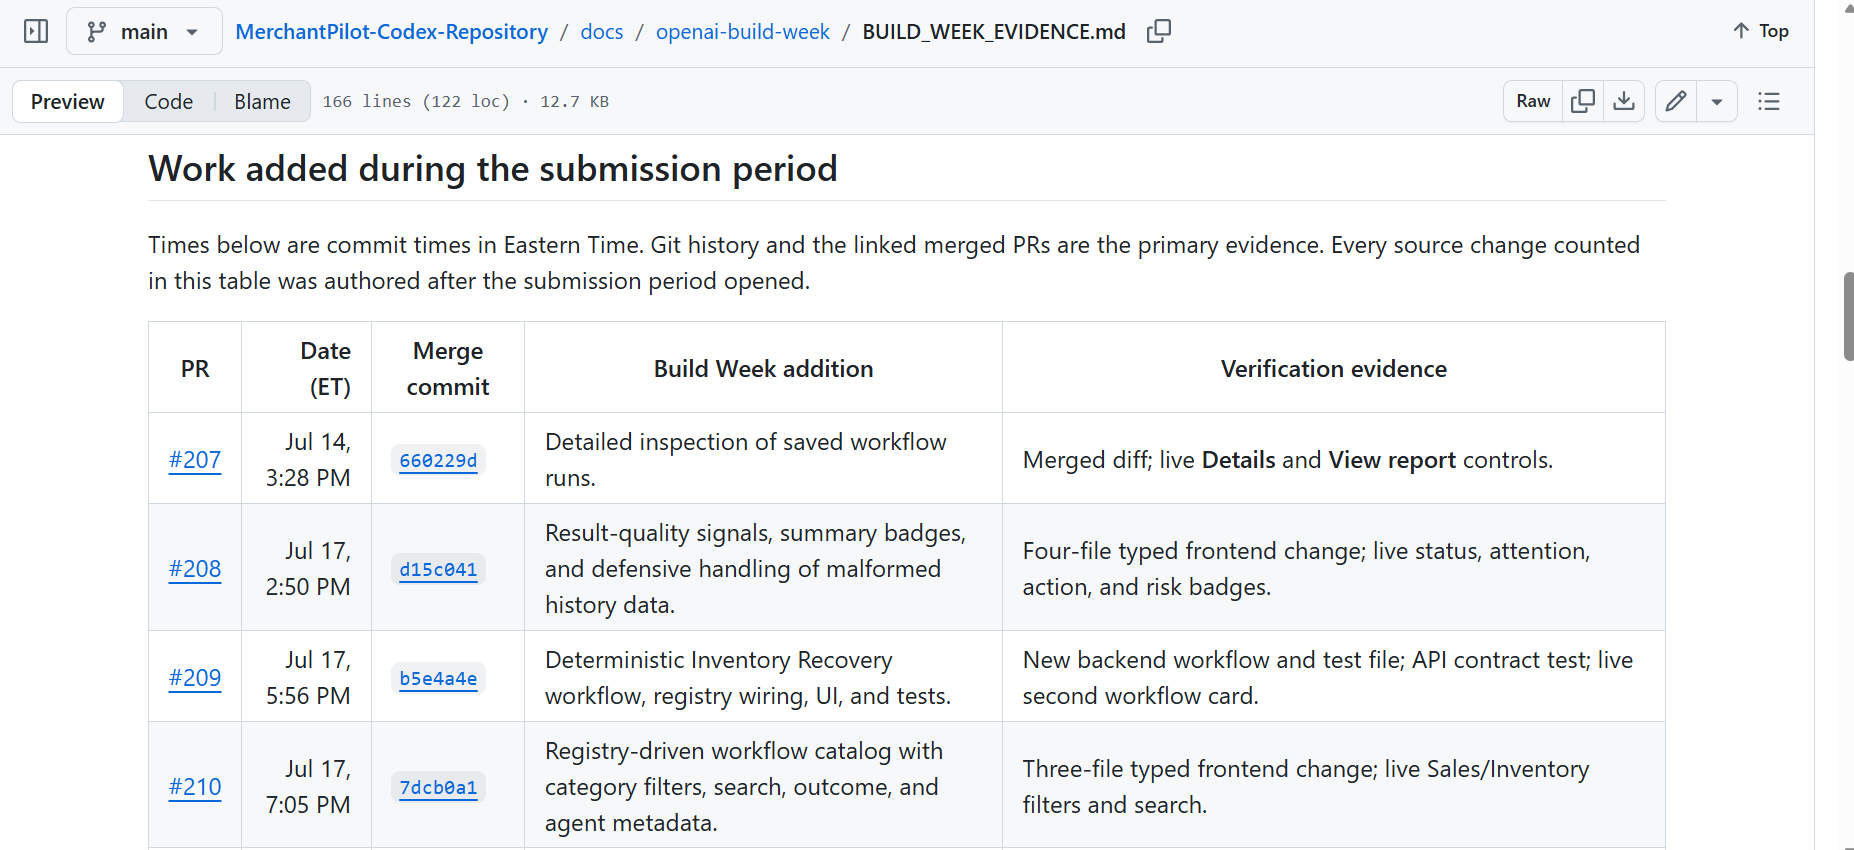Copy raw file contents icon
1854x850 pixels.
1583,101
